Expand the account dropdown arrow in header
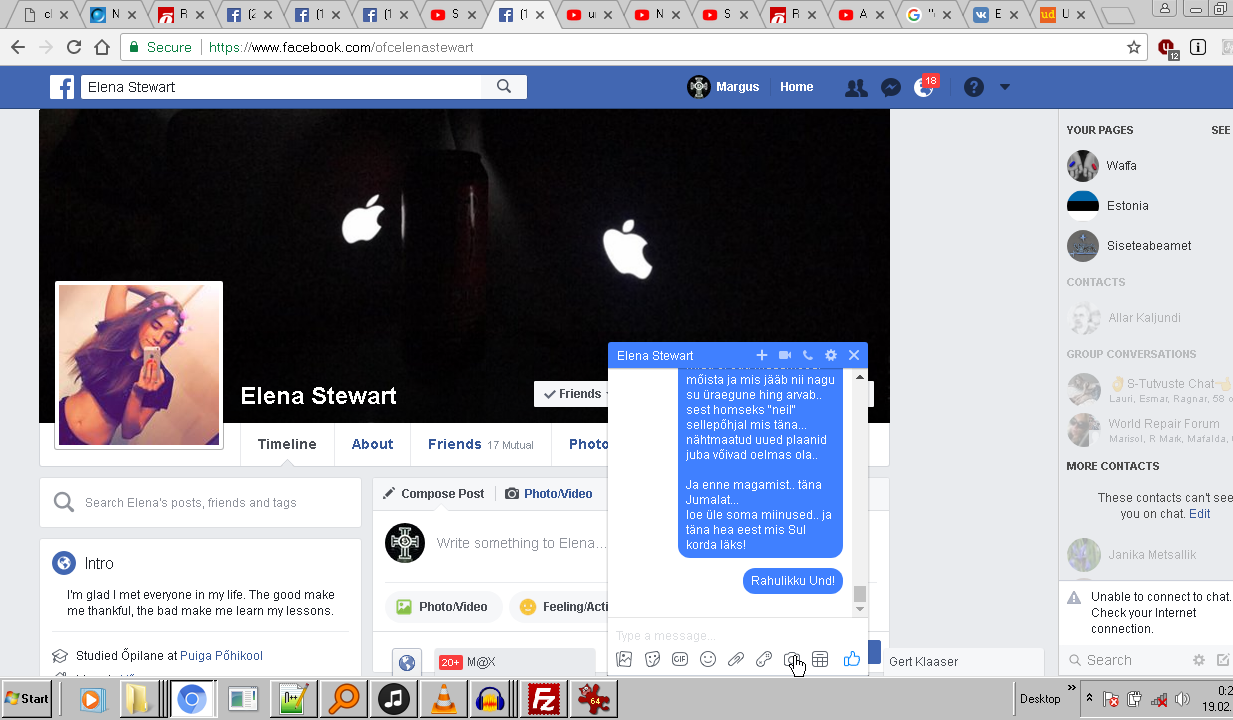The width and height of the screenshot is (1233, 720). coord(1005,87)
